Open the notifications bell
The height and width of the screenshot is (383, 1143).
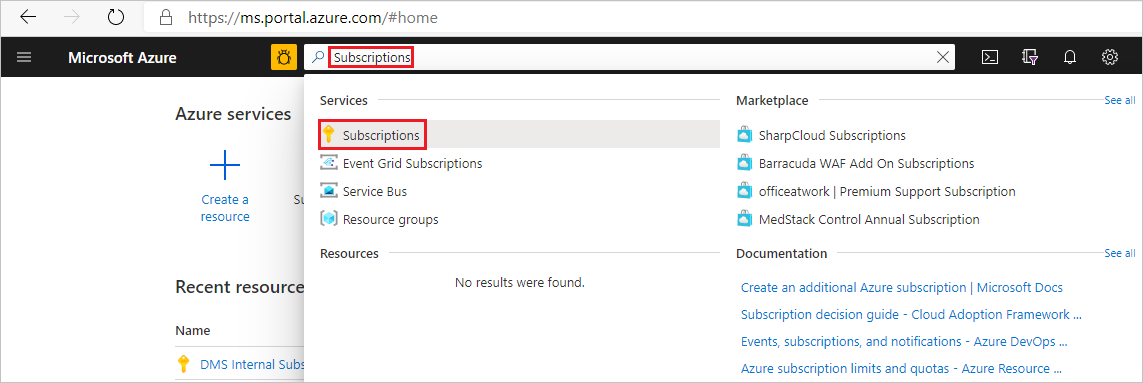coord(1070,58)
